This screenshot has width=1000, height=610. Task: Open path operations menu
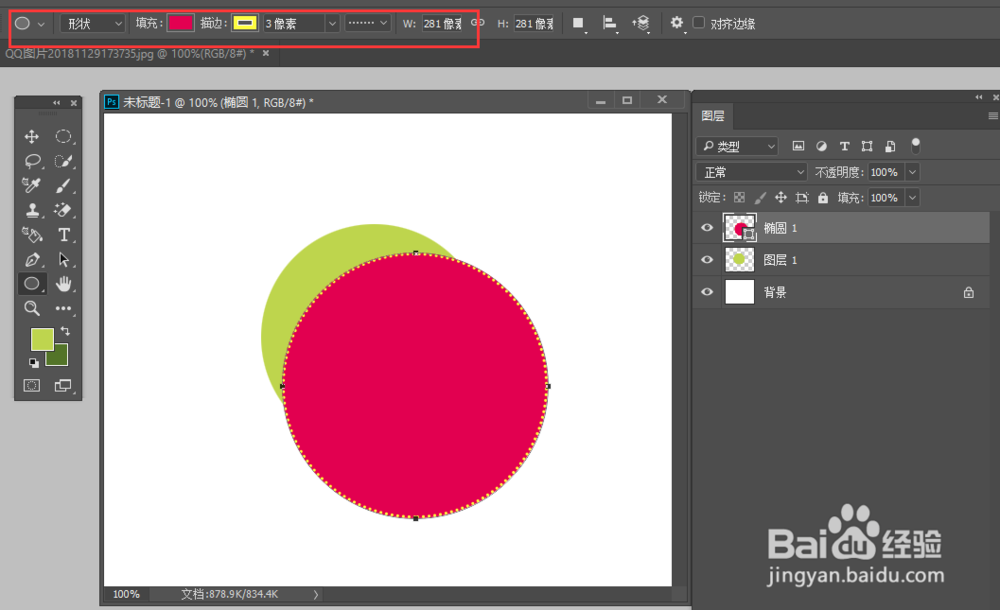coord(578,24)
